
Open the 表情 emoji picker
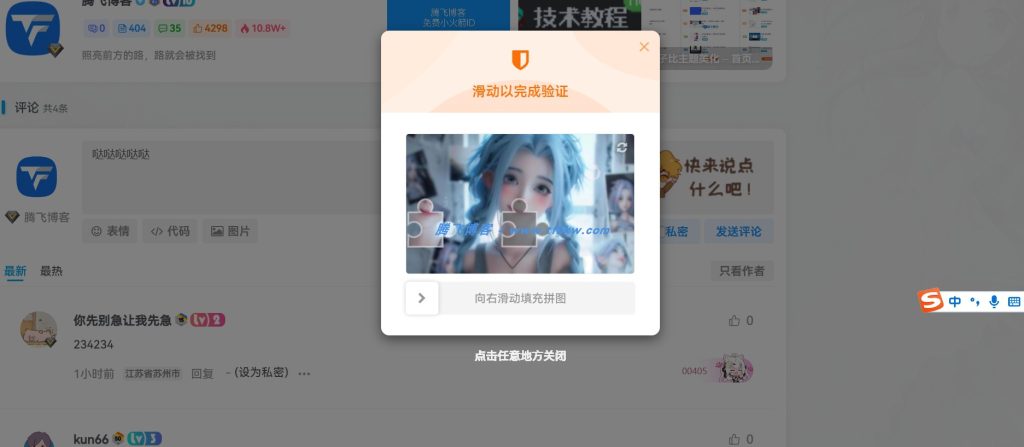click(110, 231)
